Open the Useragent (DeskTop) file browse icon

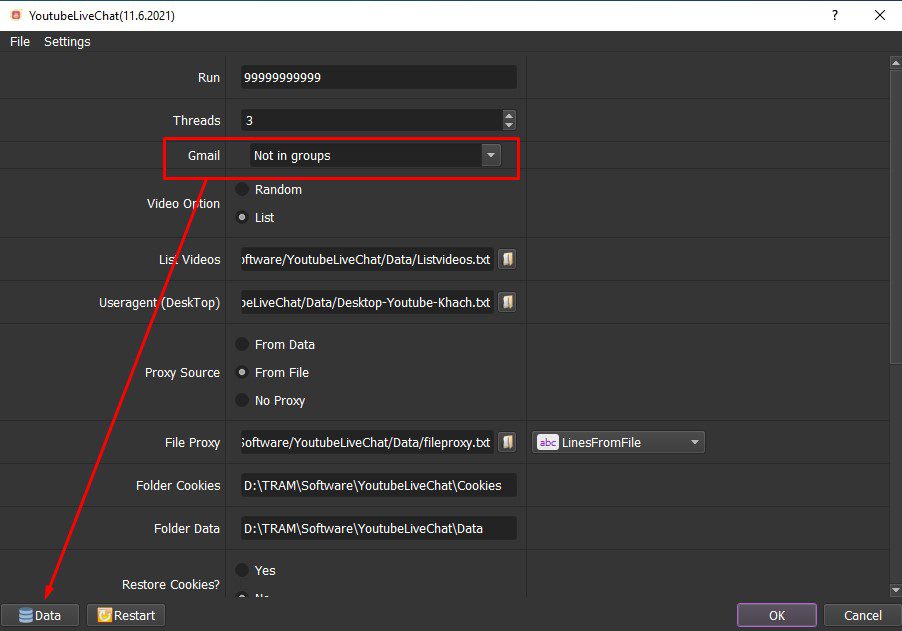coord(507,302)
